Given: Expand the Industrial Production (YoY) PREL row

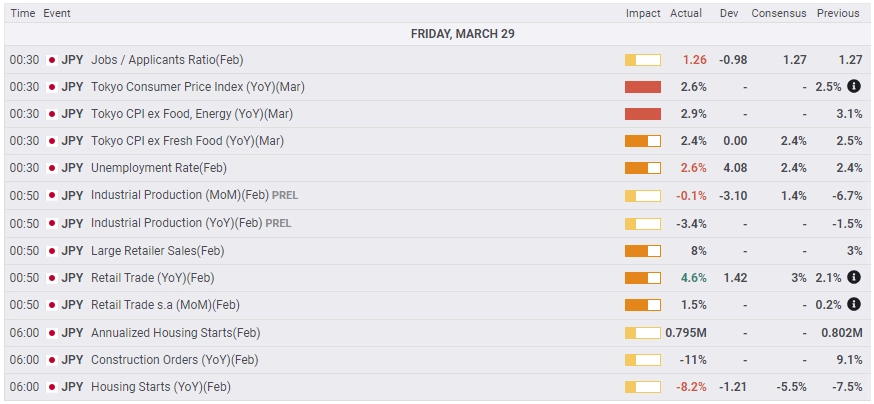Looking at the screenshot, I should 436,223.
